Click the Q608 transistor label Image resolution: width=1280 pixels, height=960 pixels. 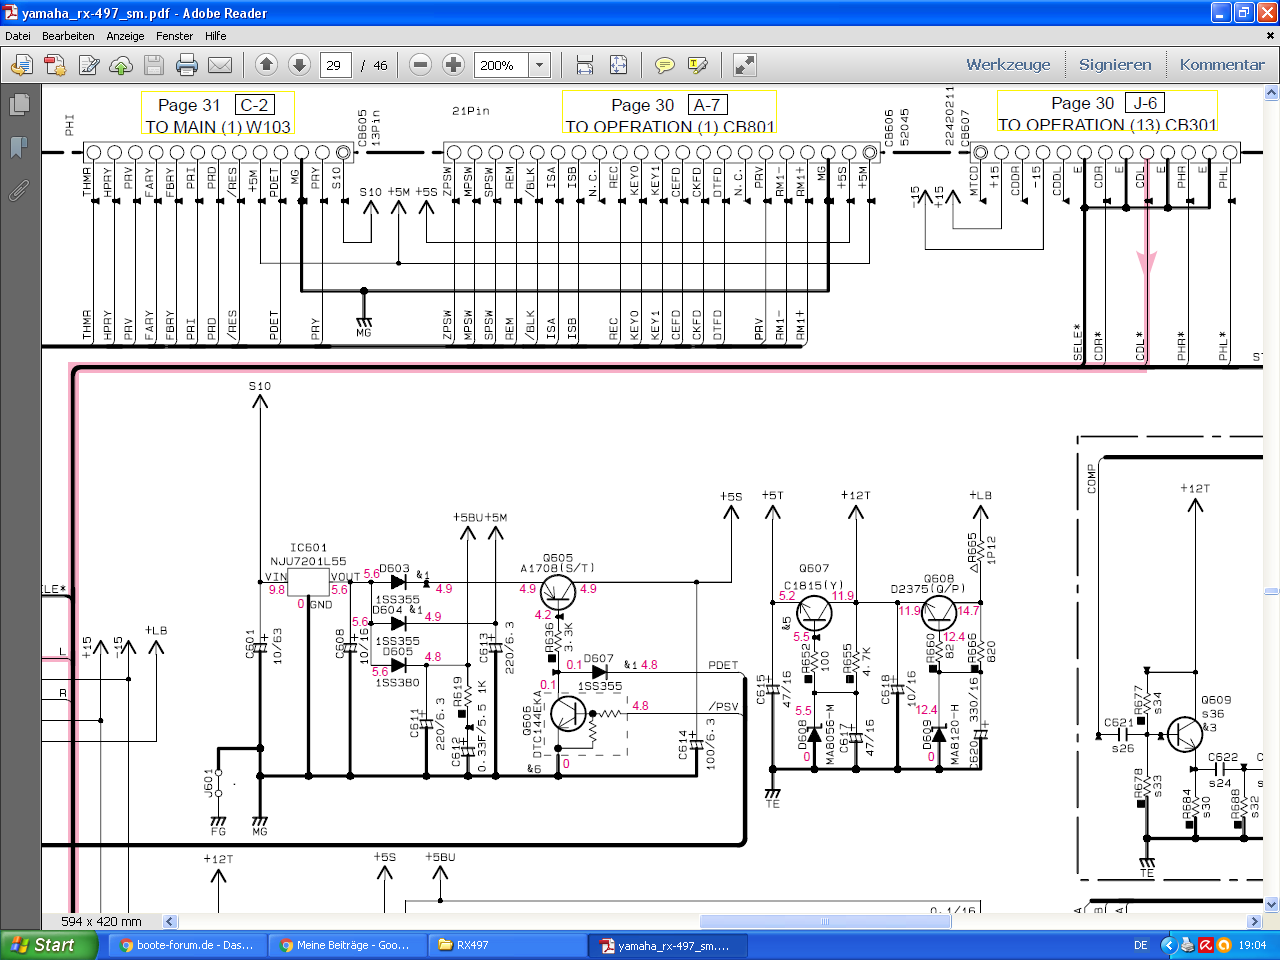[939, 578]
